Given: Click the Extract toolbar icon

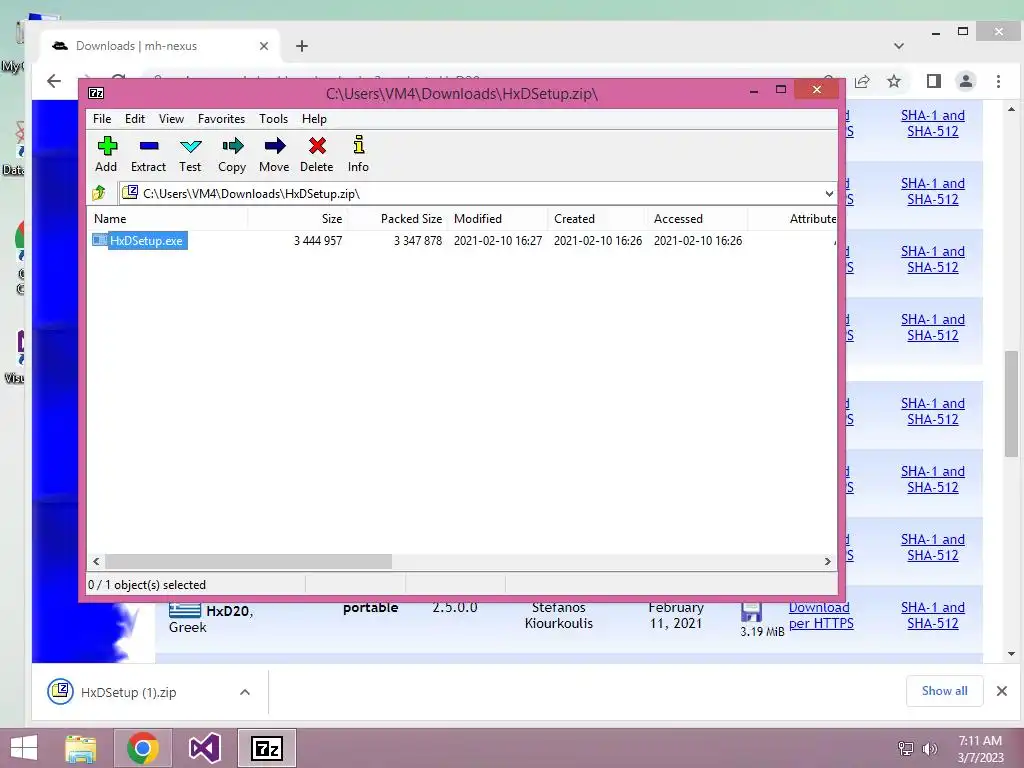Looking at the screenshot, I should (149, 146).
